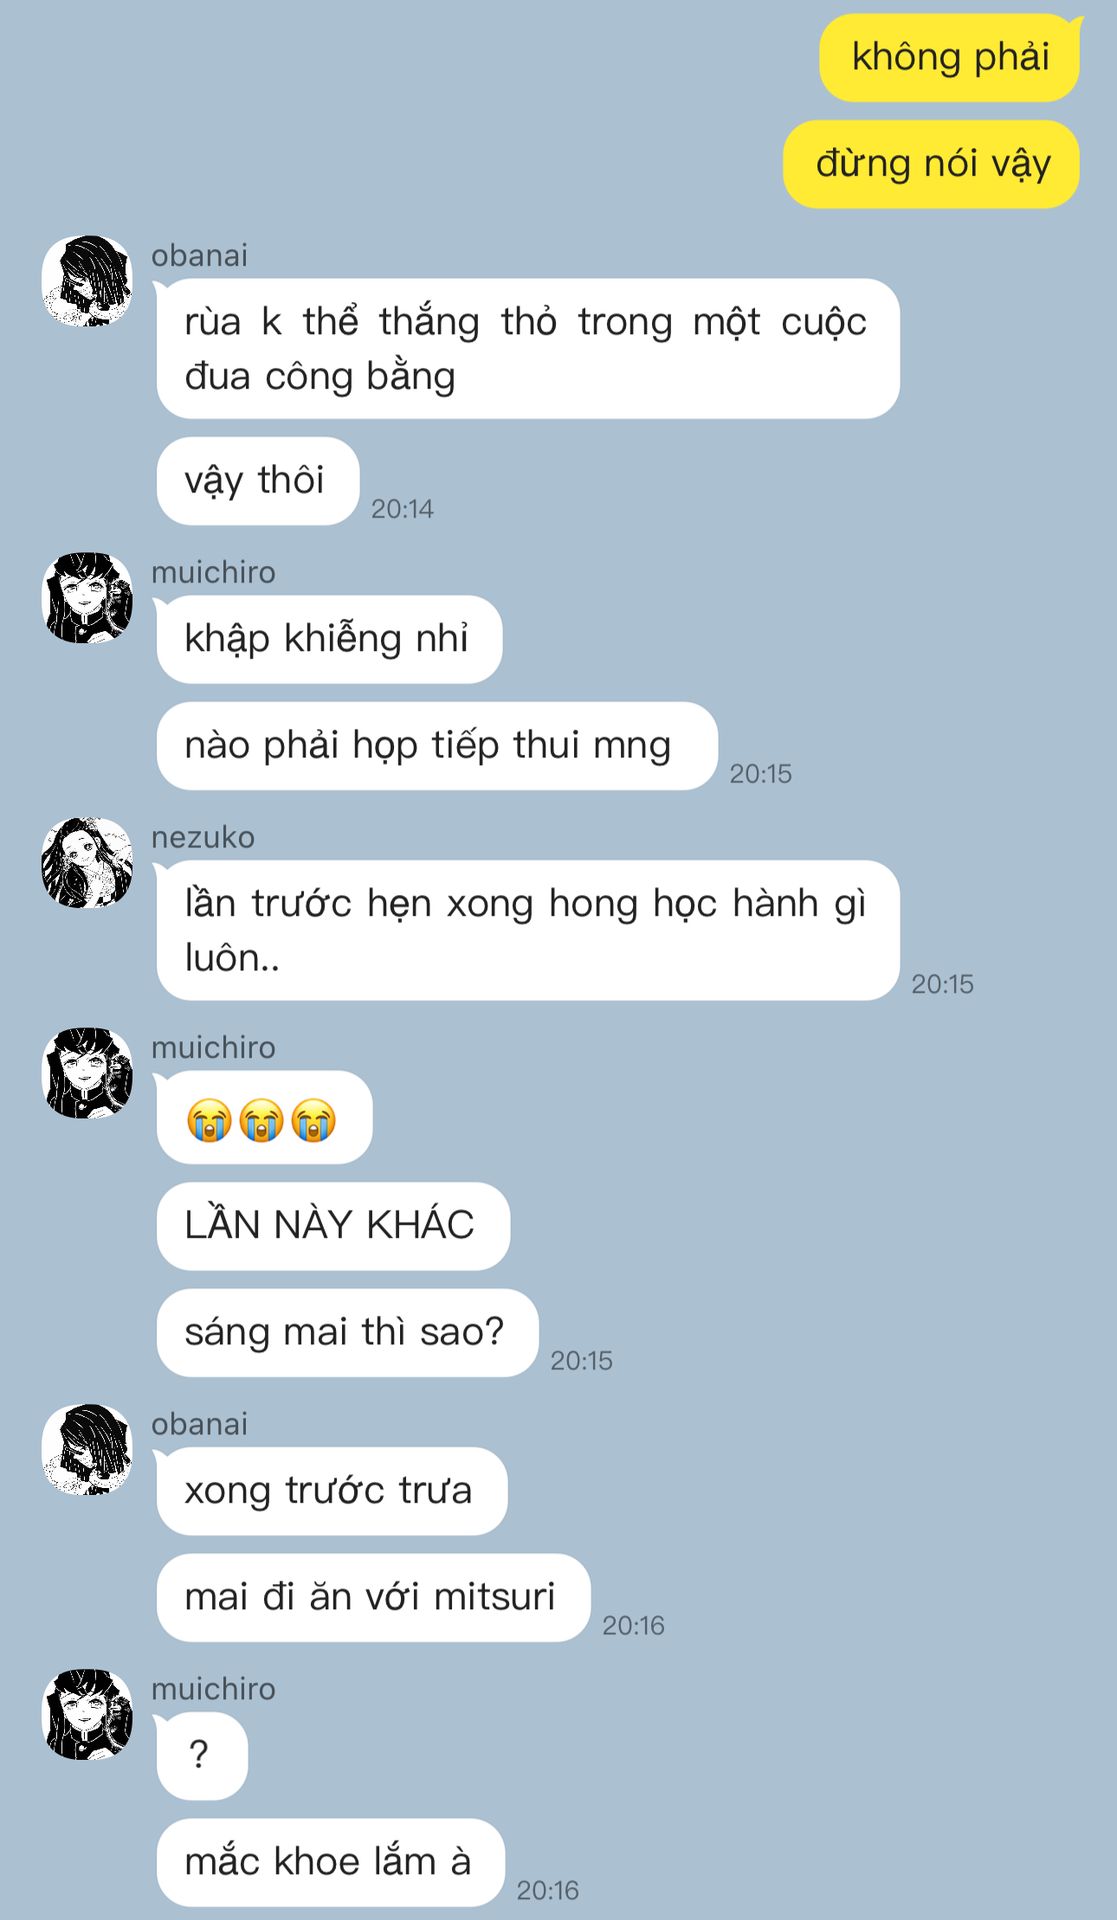Select the 'LẦN NÀY KHÁC' bubble
The image size is (1117, 1920).
[x=333, y=1227]
